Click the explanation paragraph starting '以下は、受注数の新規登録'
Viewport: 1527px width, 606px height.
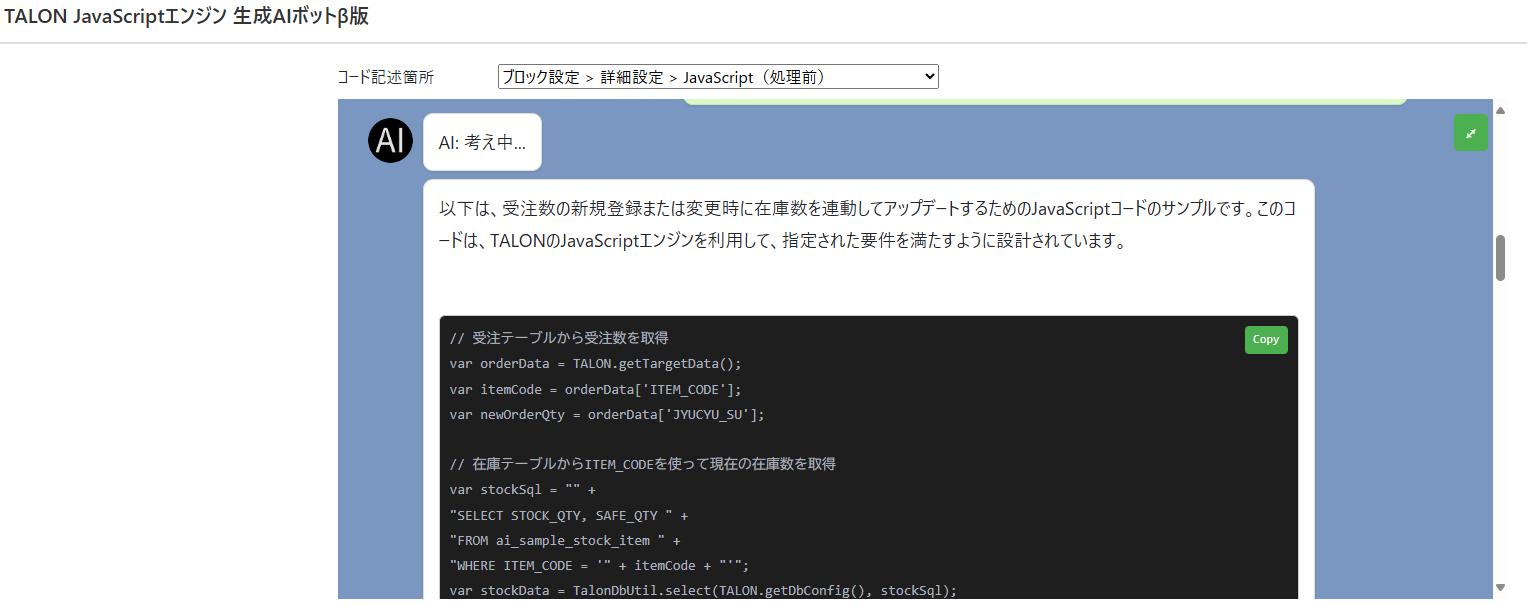(868, 225)
